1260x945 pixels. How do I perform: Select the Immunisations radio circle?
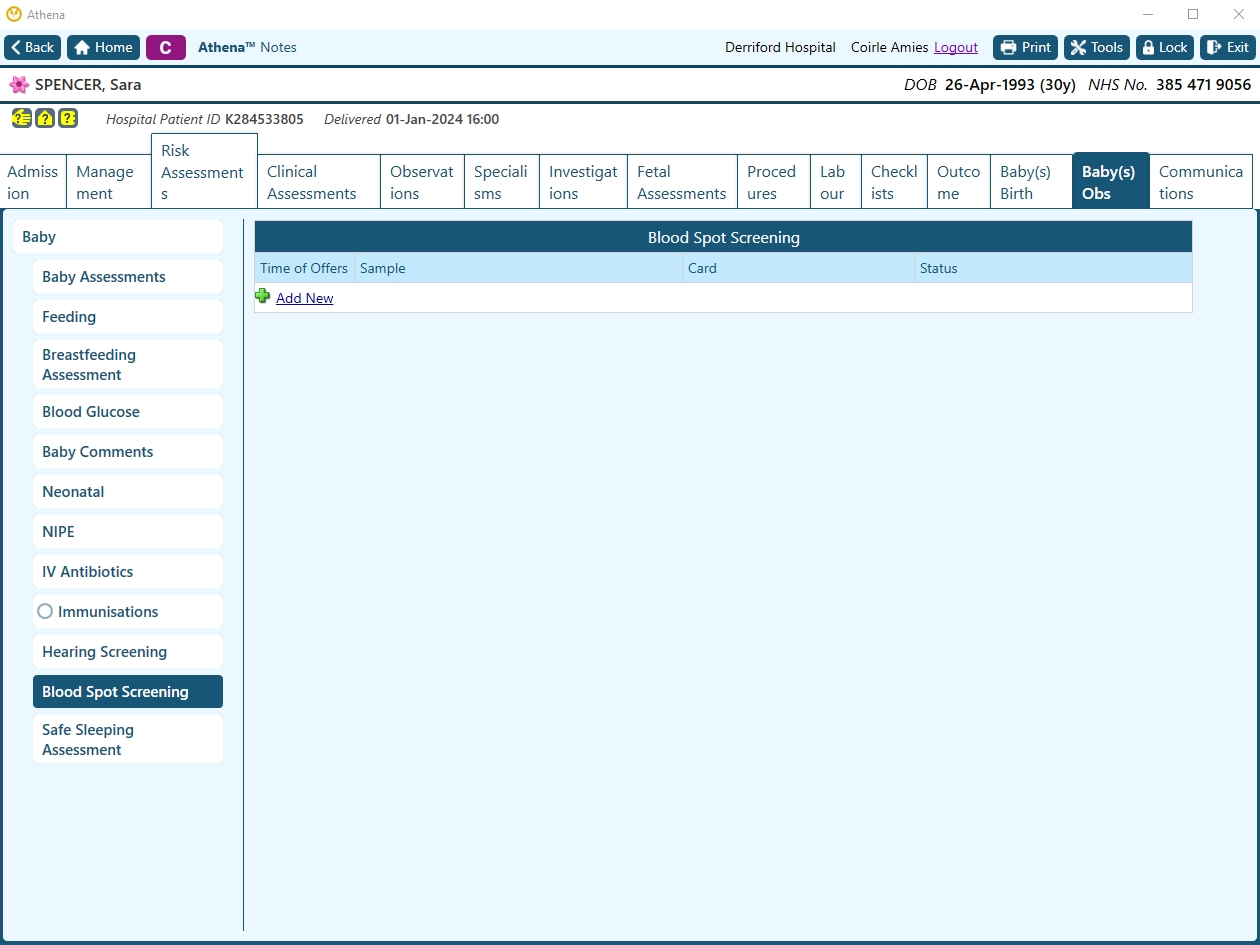pos(45,611)
